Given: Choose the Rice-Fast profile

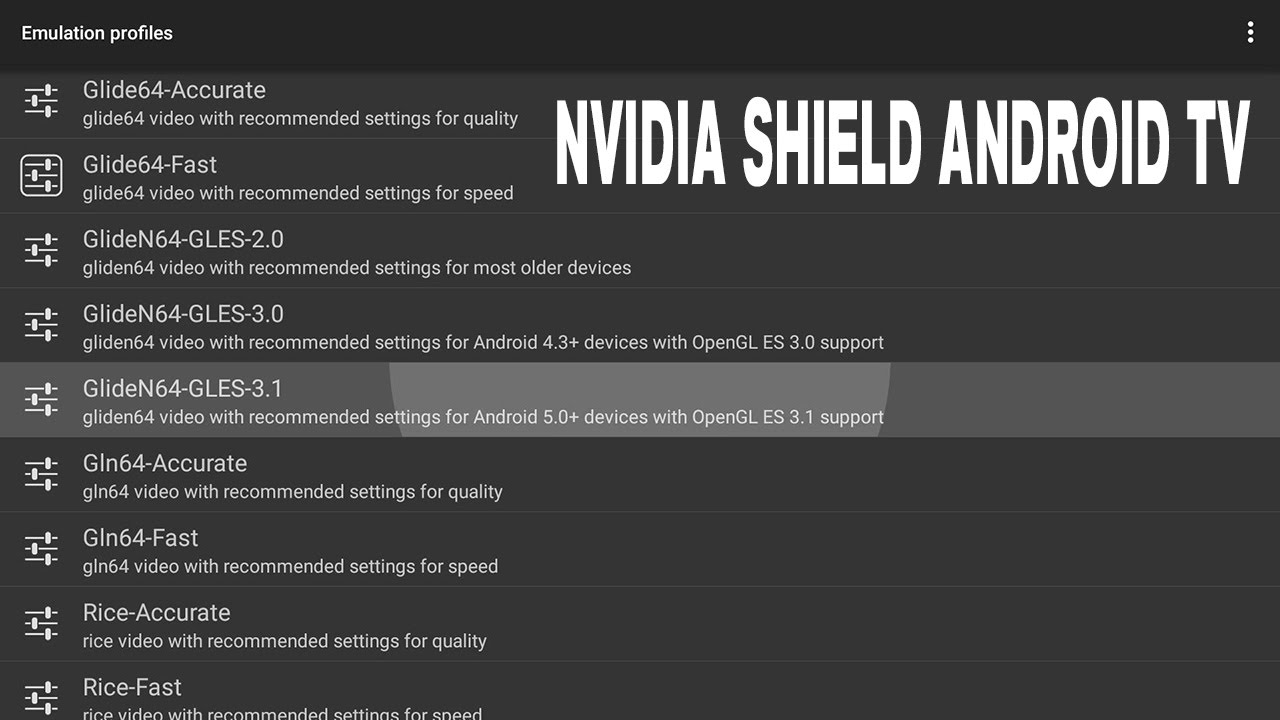Looking at the screenshot, I should point(640,691).
